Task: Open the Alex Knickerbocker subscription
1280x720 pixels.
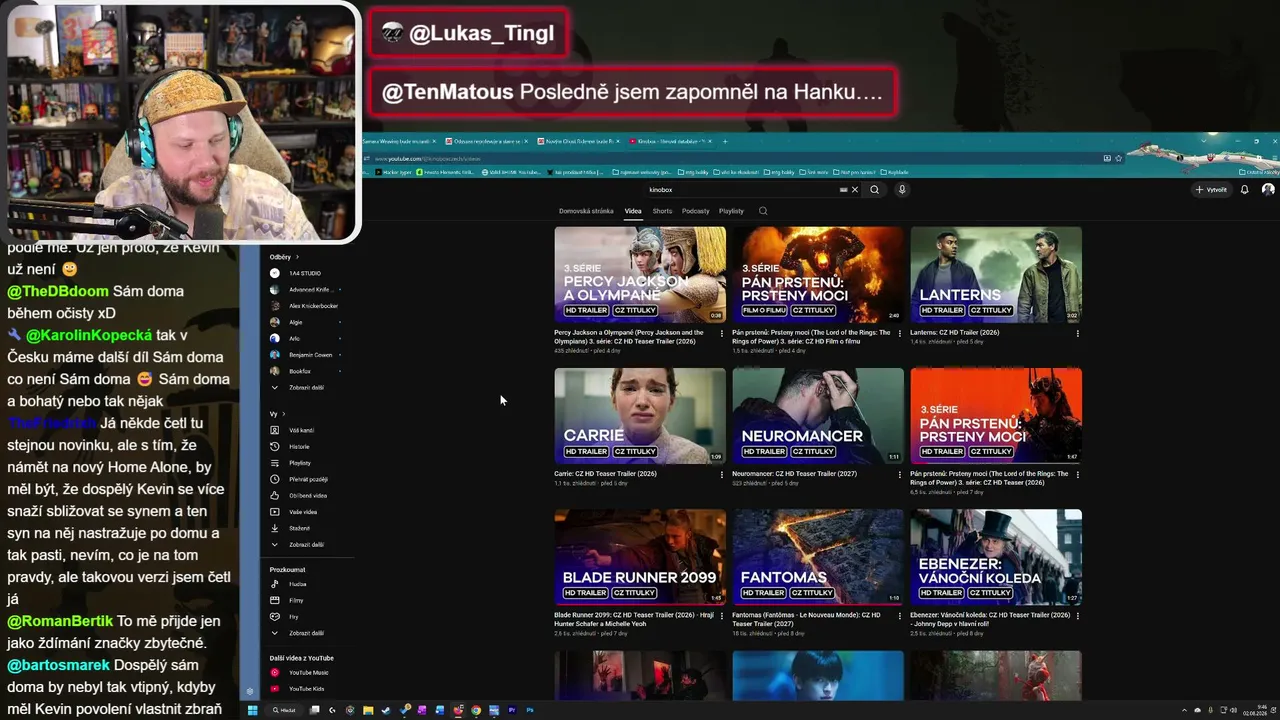Action: tap(313, 306)
